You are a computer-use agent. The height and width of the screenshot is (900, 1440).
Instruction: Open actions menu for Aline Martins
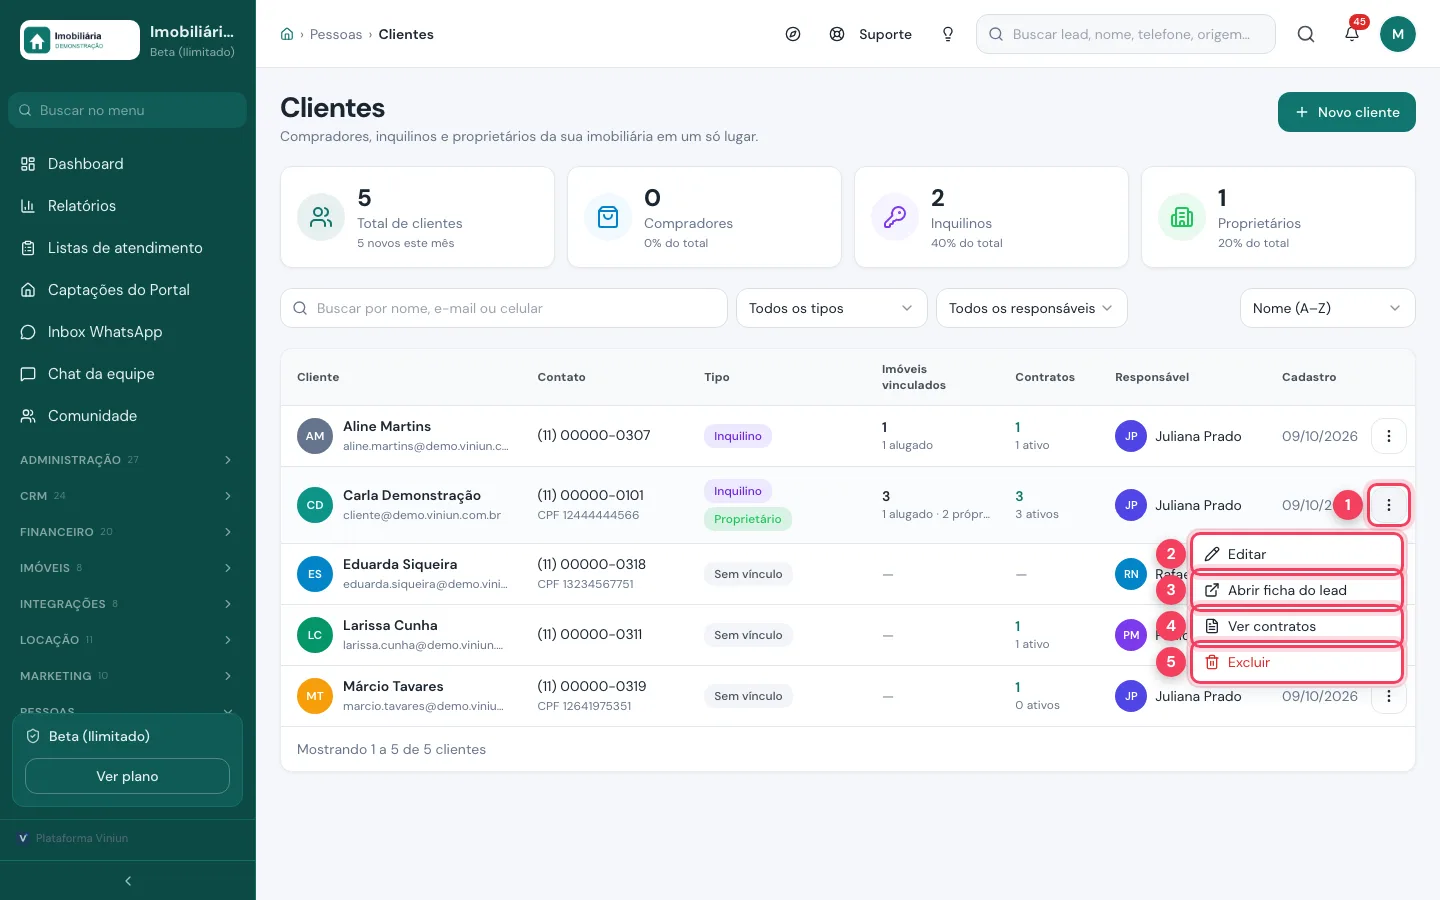coord(1389,436)
